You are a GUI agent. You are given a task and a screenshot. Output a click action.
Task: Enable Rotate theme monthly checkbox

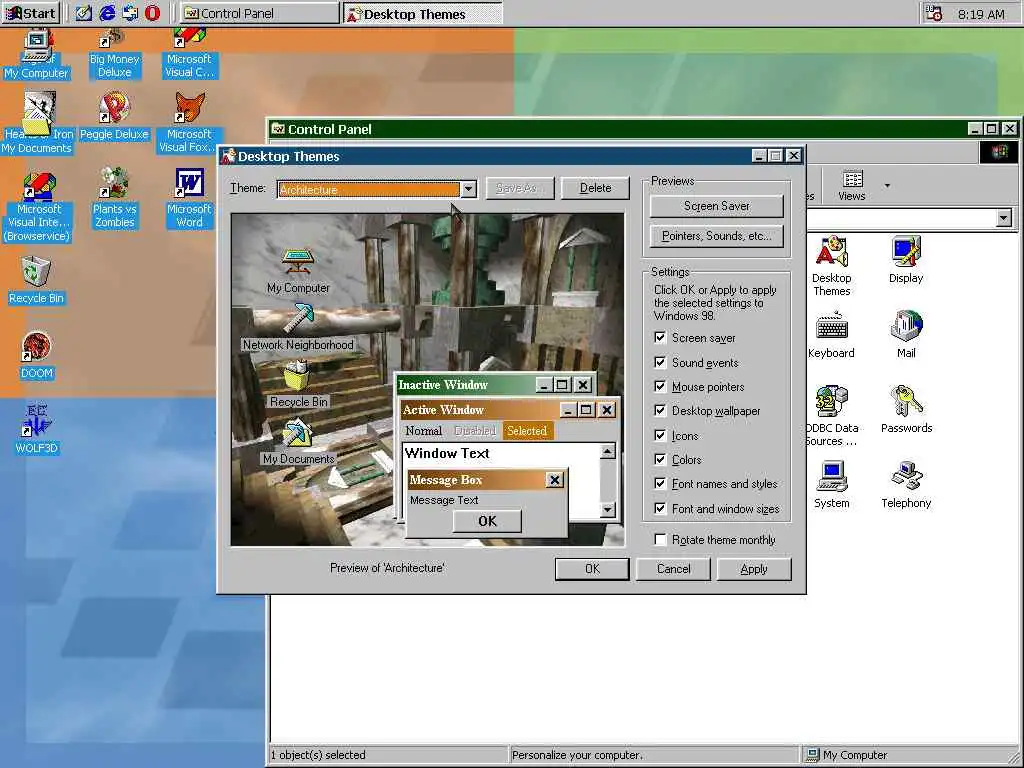pyautogui.click(x=660, y=539)
